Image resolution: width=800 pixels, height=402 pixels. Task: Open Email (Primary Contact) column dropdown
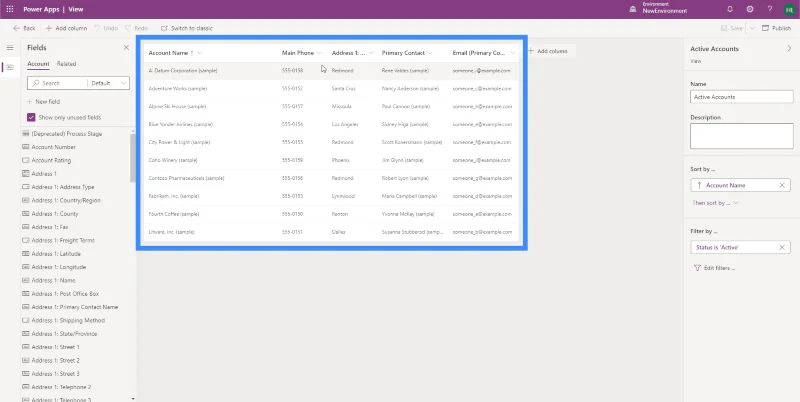coord(513,53)
